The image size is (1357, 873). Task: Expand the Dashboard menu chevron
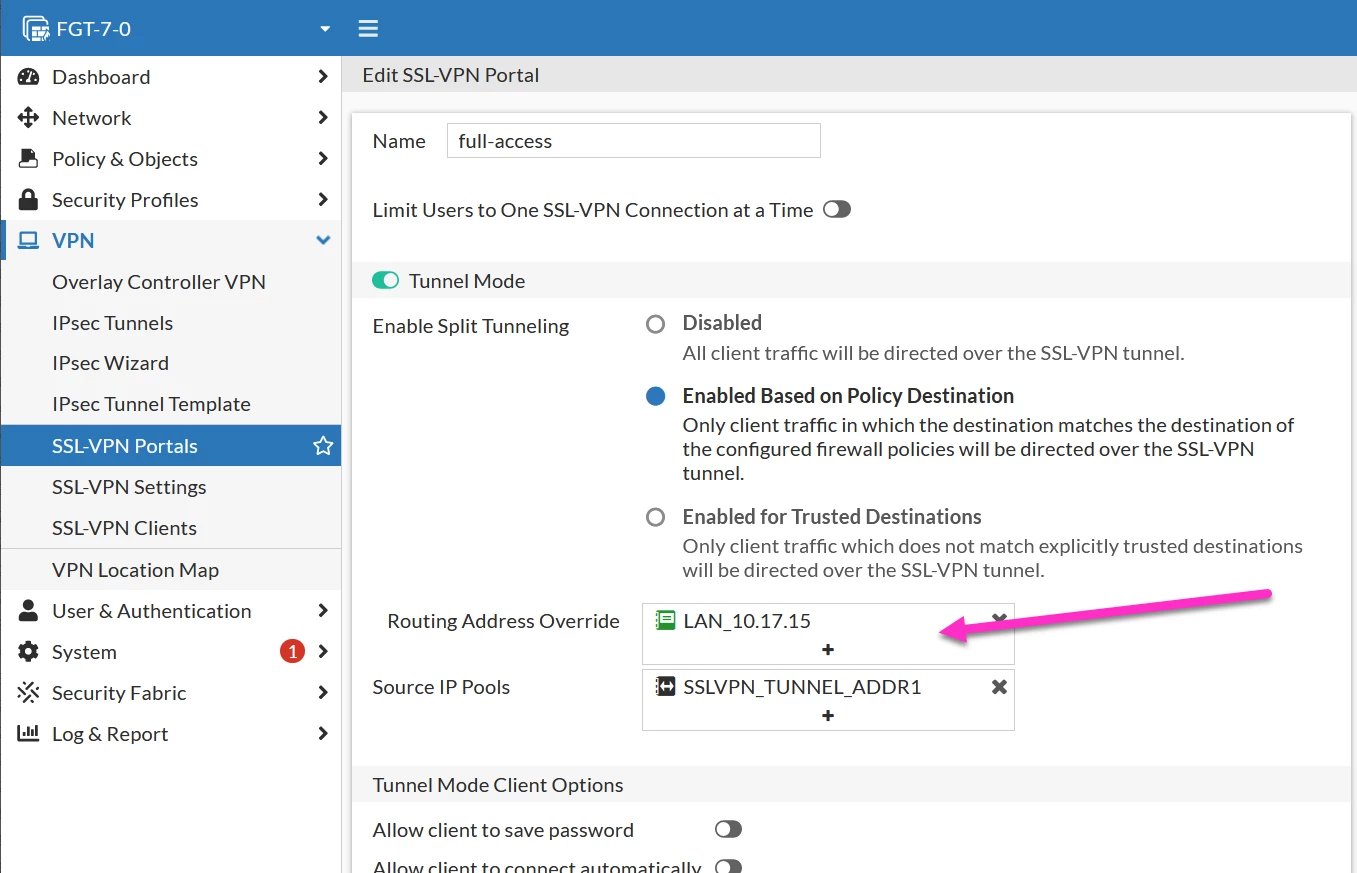click(322, 77)
